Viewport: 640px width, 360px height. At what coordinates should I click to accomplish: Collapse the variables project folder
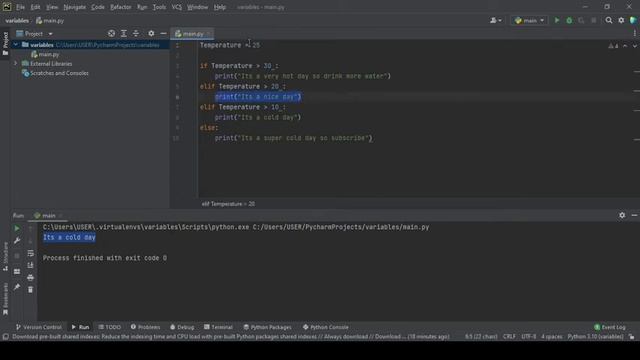click(16, 45)
